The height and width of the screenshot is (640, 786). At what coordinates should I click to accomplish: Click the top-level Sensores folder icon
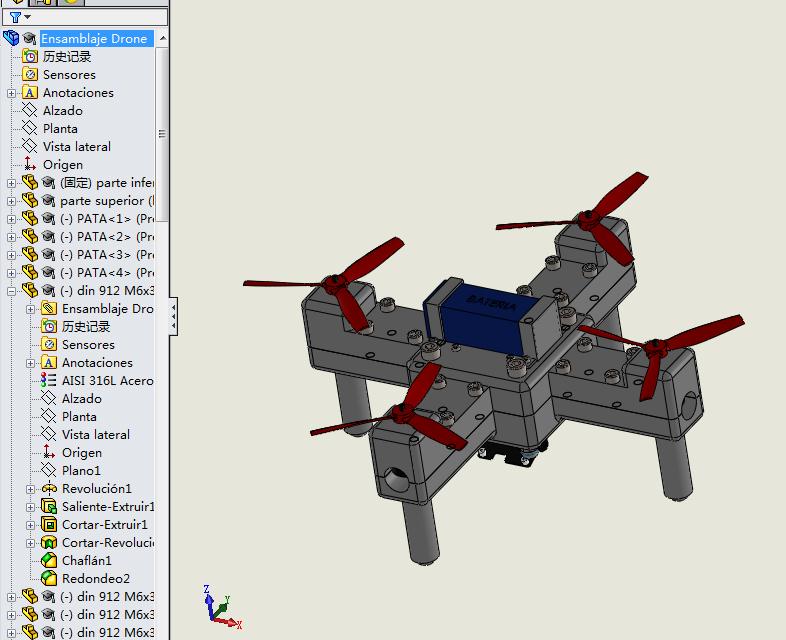click(x=30, y=74)
